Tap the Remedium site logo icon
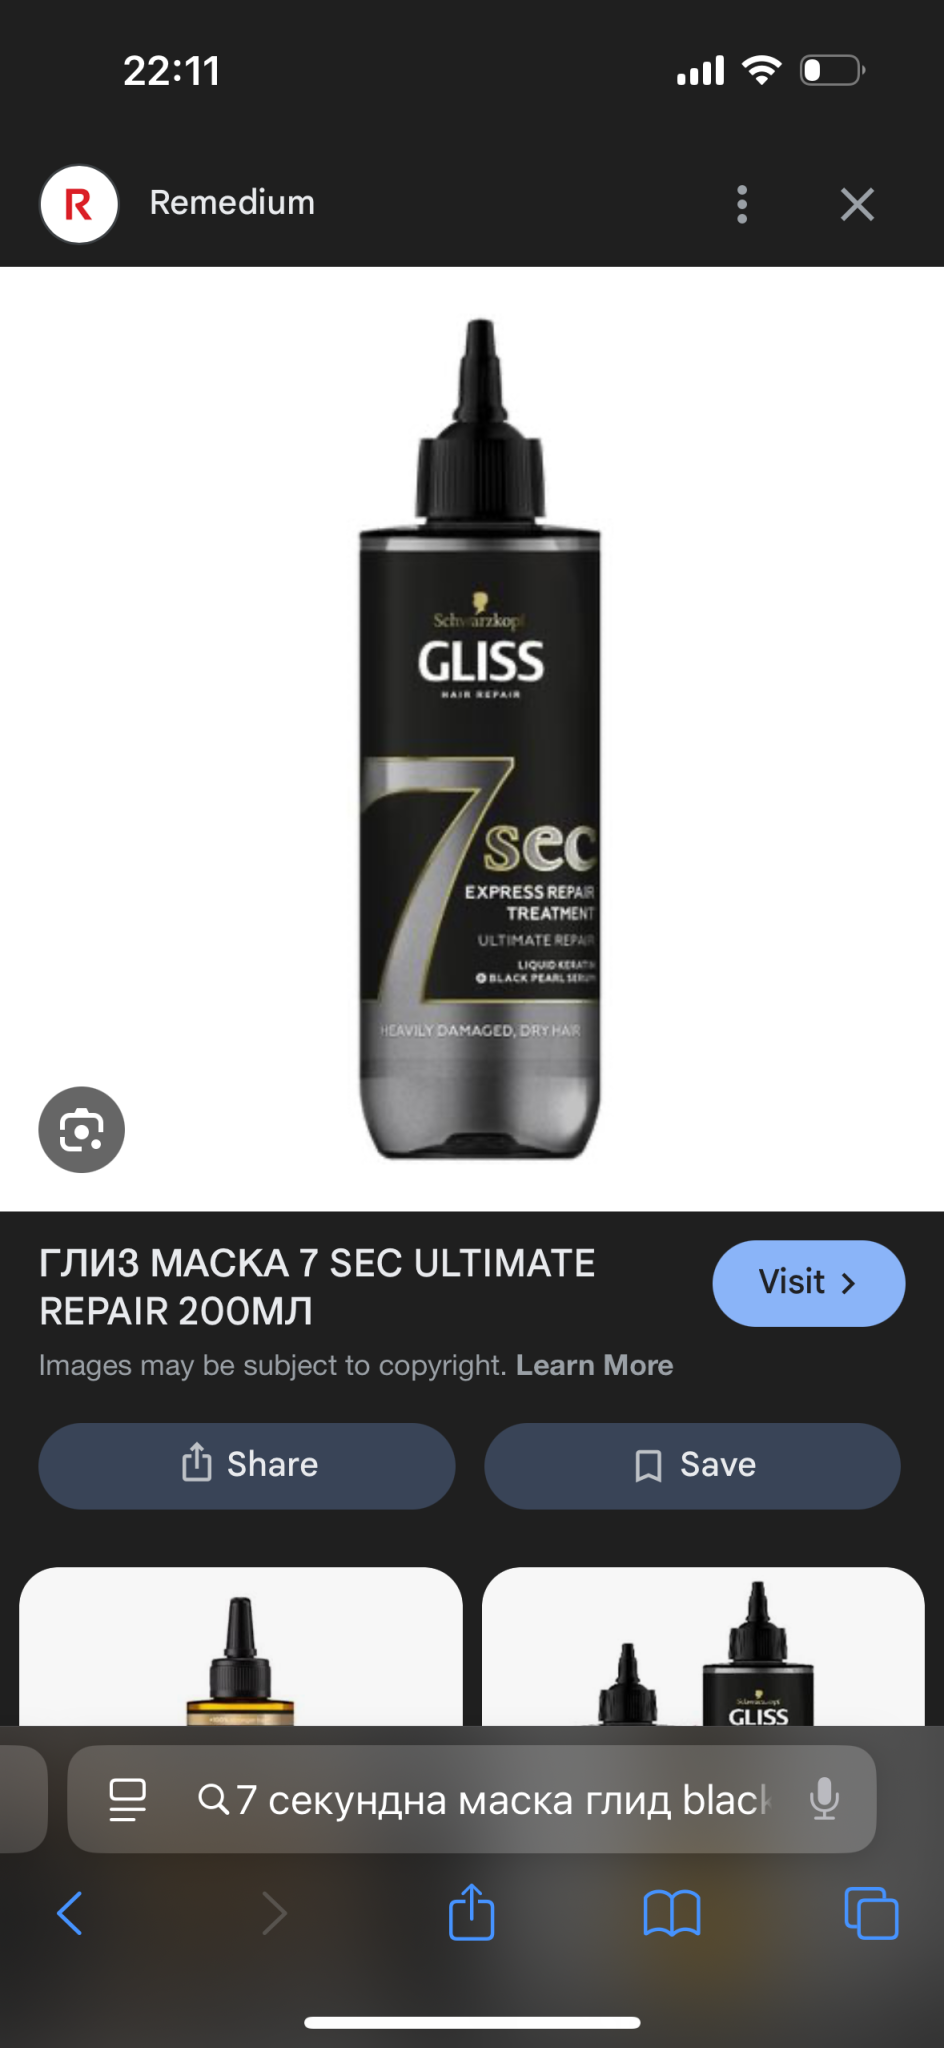Viewport: 944px width, 2048px height. point(79,204)
